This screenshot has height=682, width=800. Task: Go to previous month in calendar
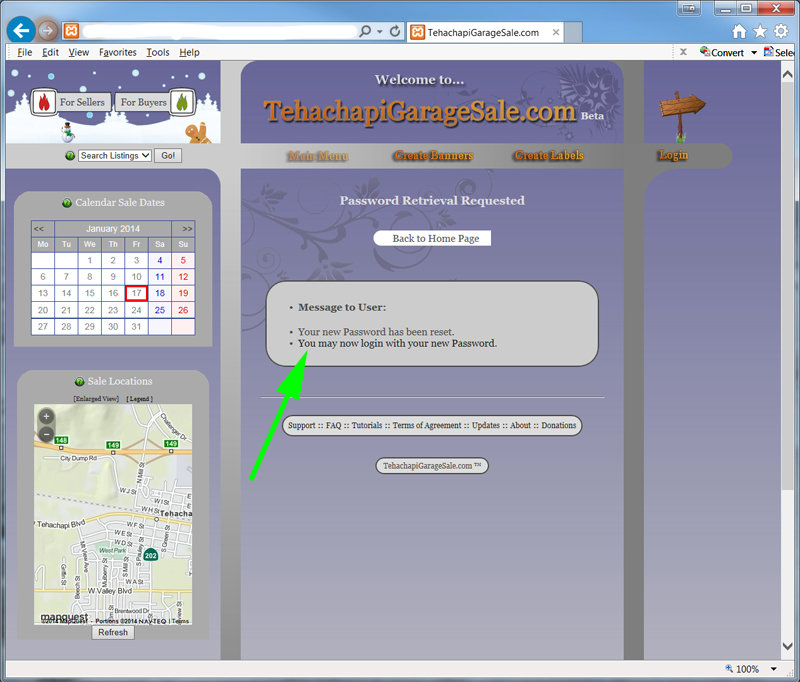tap(39, 229)
